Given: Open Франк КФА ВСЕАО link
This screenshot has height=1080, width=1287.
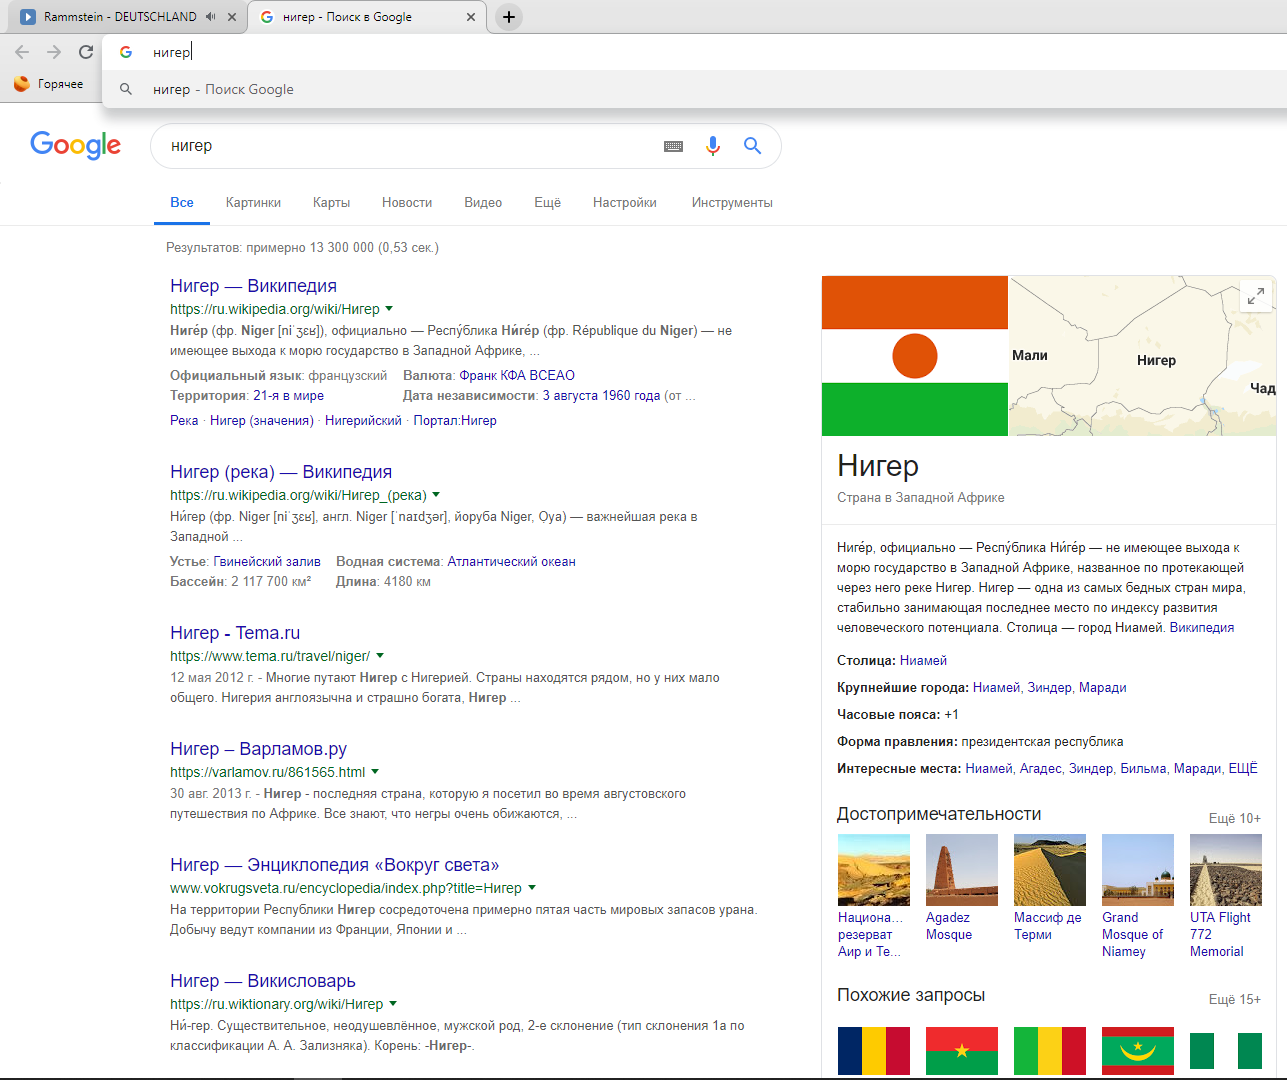Looking at the screenshot, I should pos(517,375).
